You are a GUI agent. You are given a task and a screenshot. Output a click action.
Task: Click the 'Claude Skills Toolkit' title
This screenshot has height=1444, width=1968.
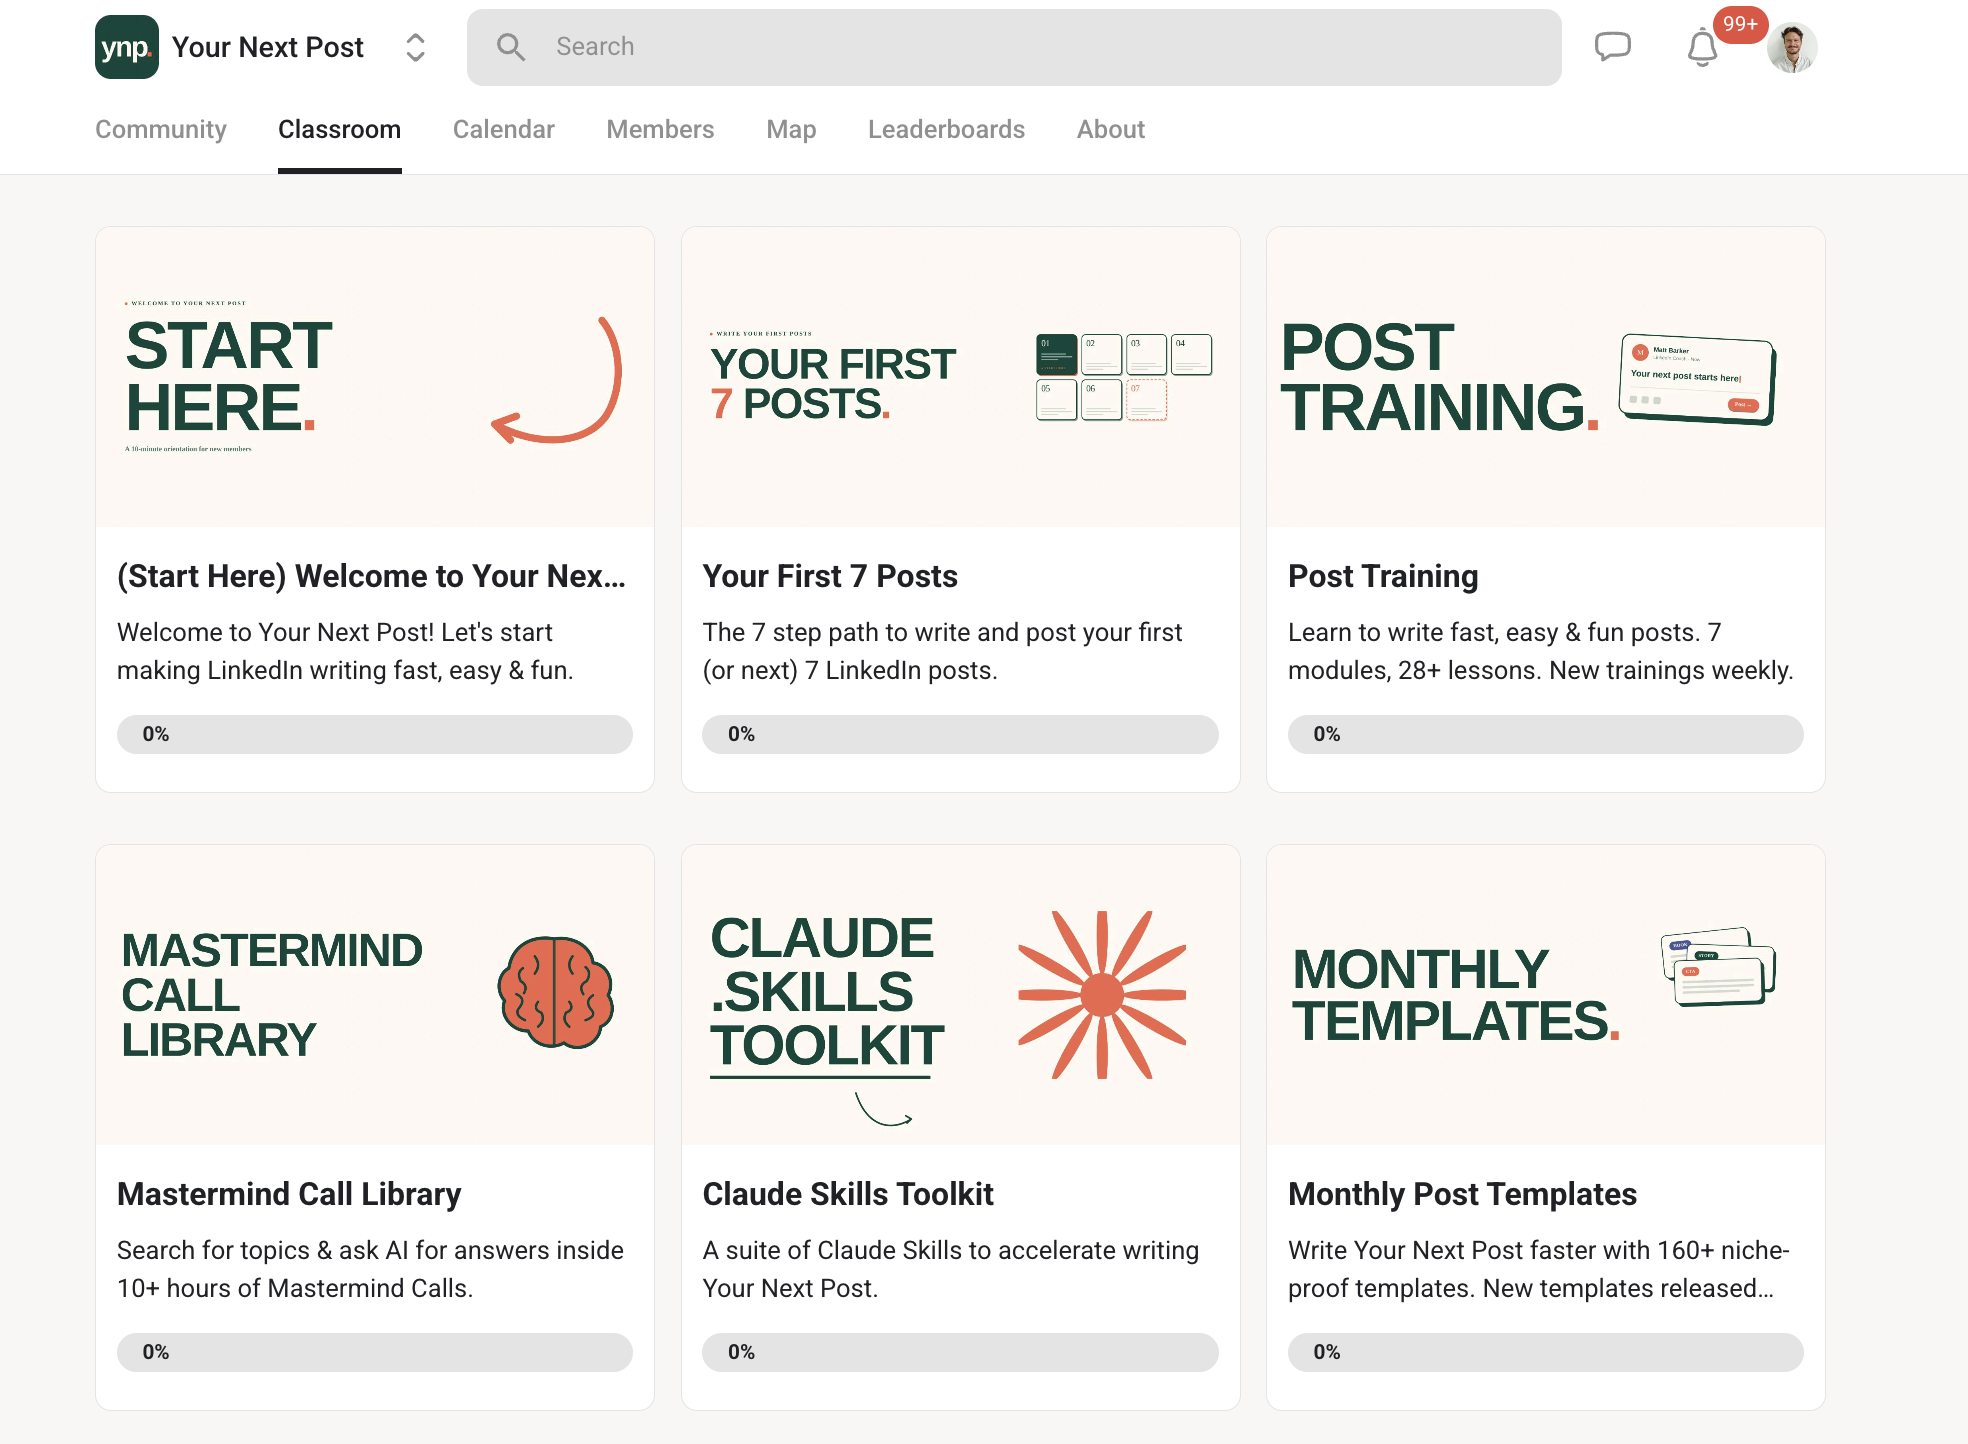pyautogui.click(x=848, y=1194)
